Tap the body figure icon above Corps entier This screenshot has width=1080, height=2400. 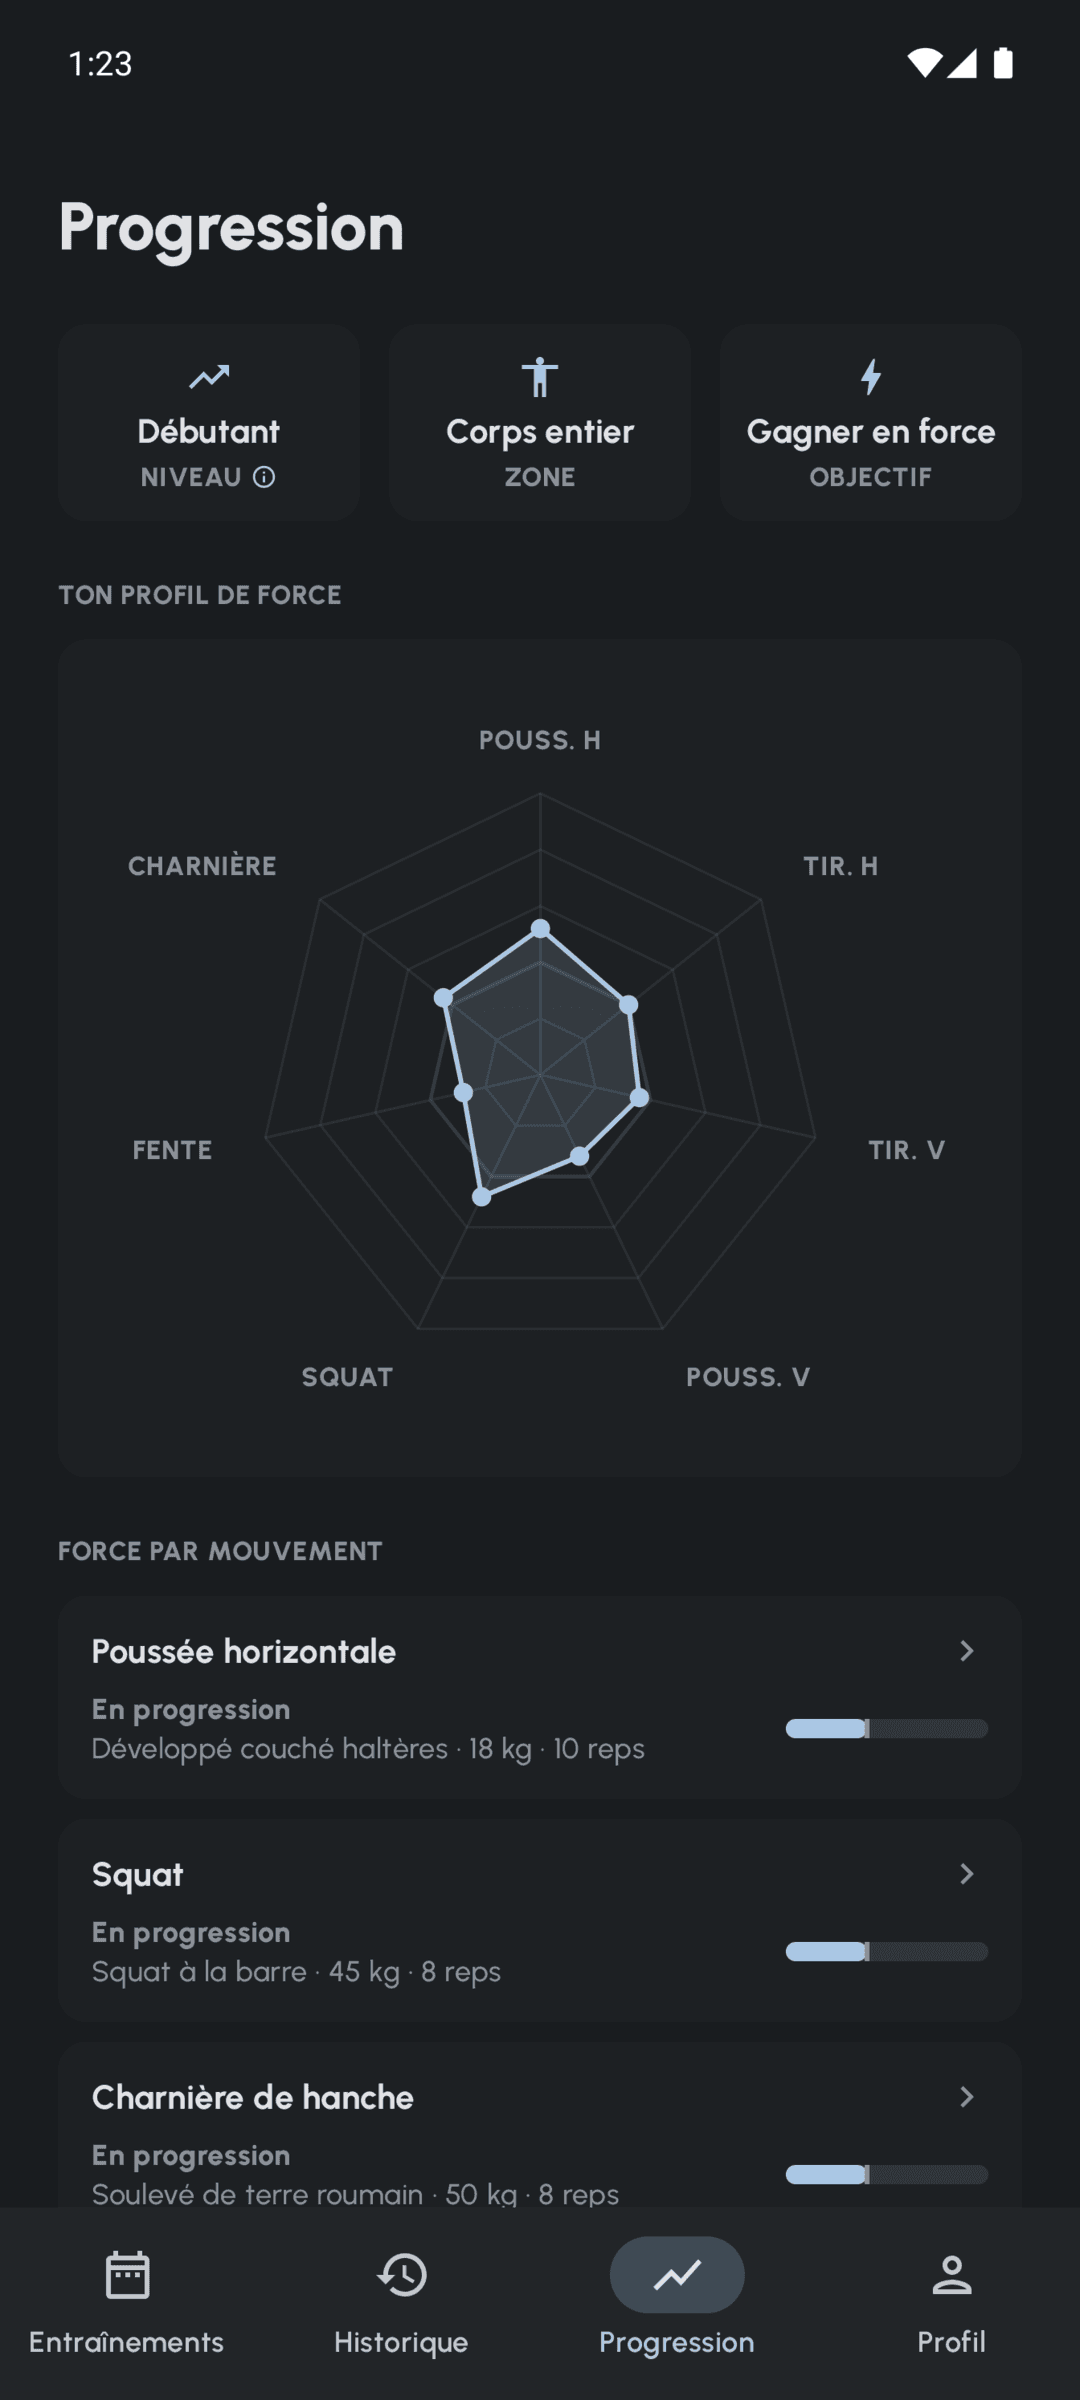coord(540,377)
